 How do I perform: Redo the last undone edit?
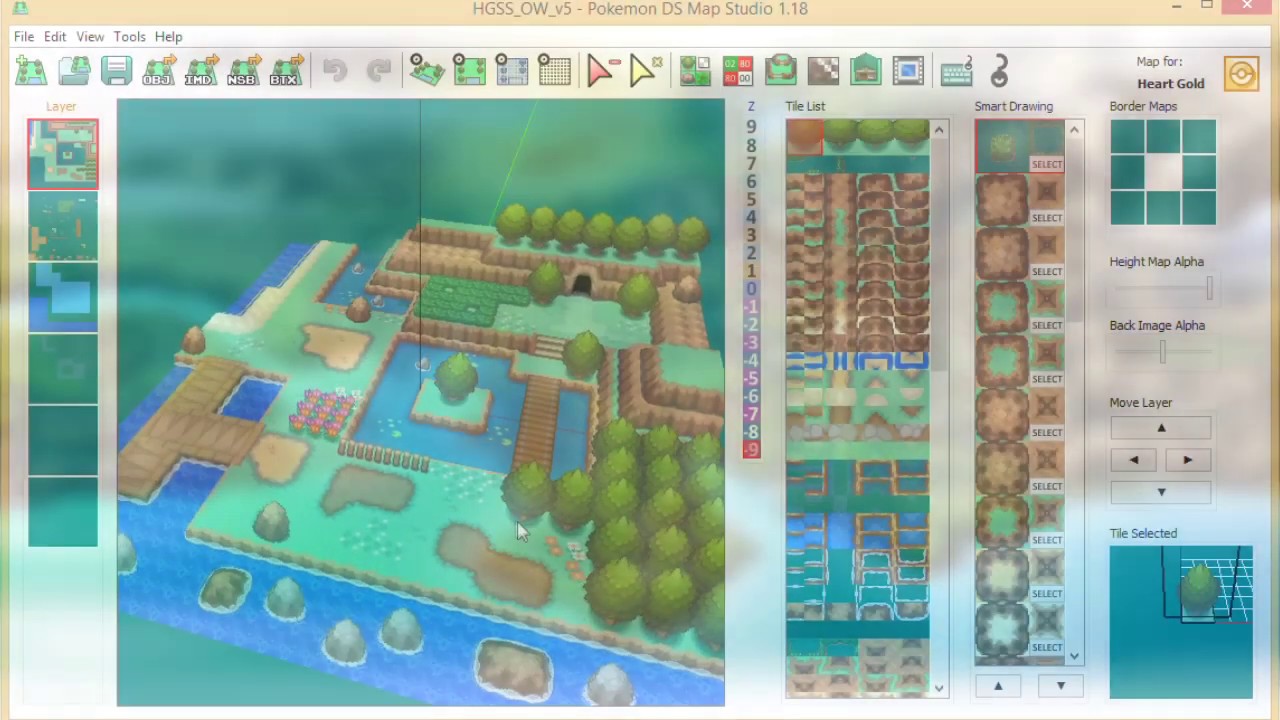pos(378,71)
